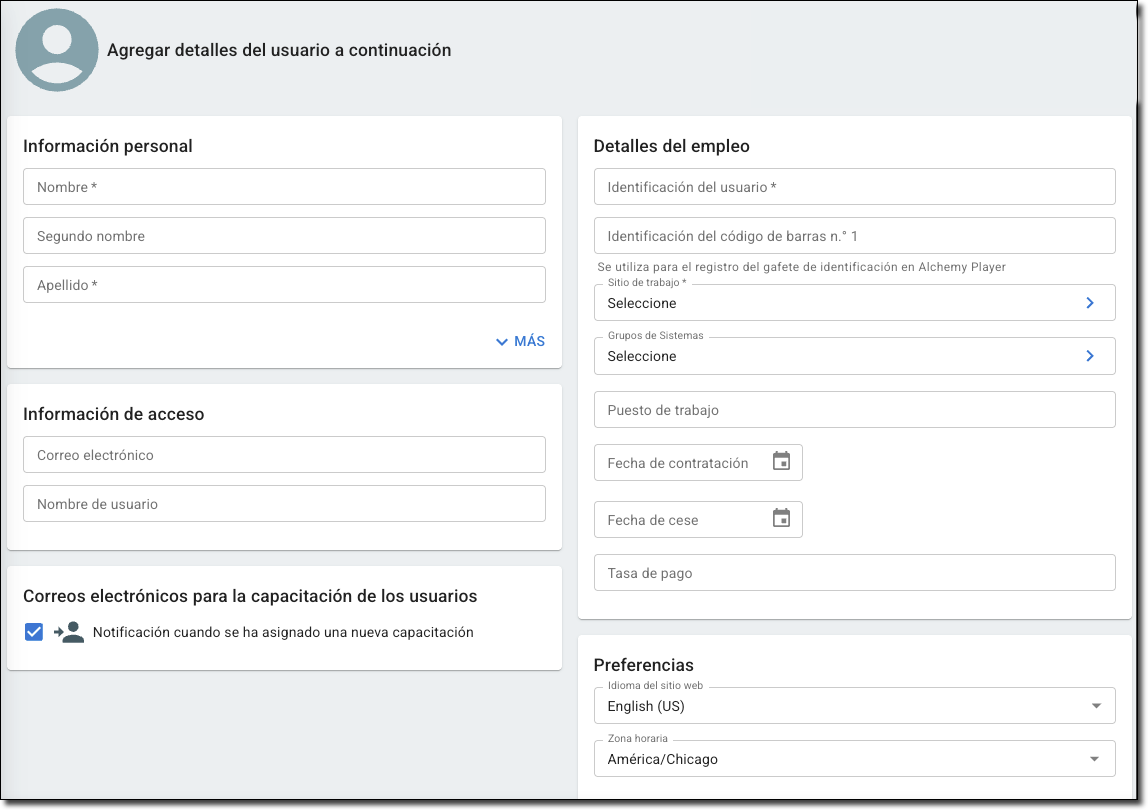This screenshot has height=810, width=1148.
Task: Open the Fecha de cese calendar icon
Action: click(x=781, y=519)
